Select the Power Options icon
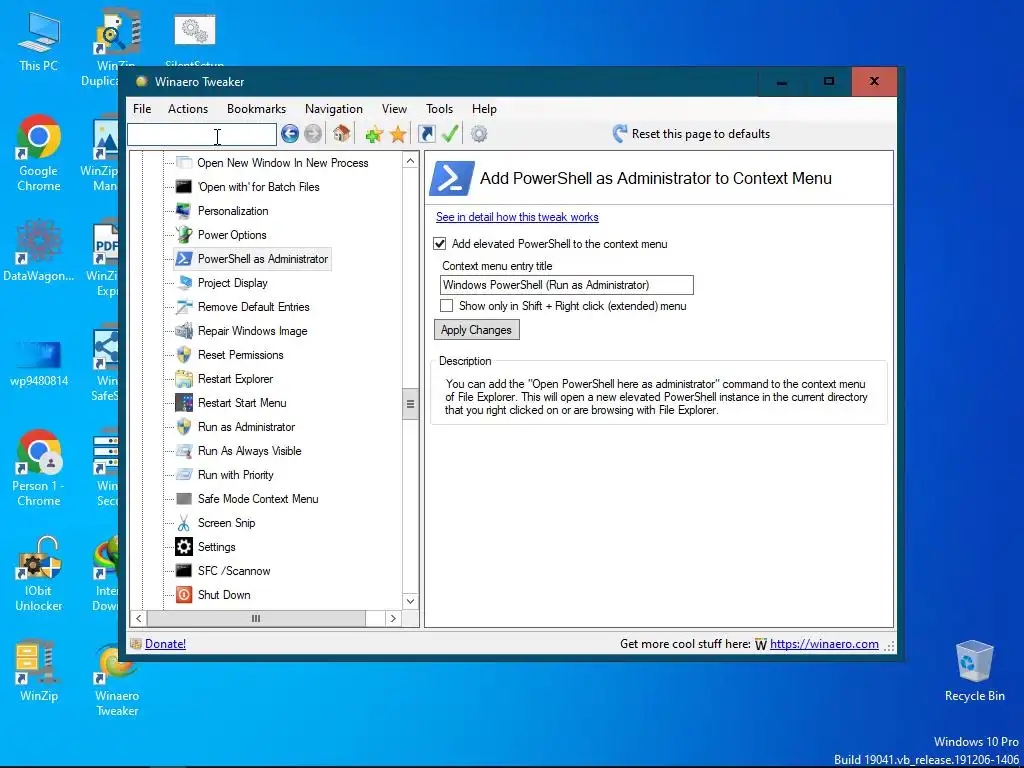This screenshot has height=768, width=1024. click(x=184, y=234)
